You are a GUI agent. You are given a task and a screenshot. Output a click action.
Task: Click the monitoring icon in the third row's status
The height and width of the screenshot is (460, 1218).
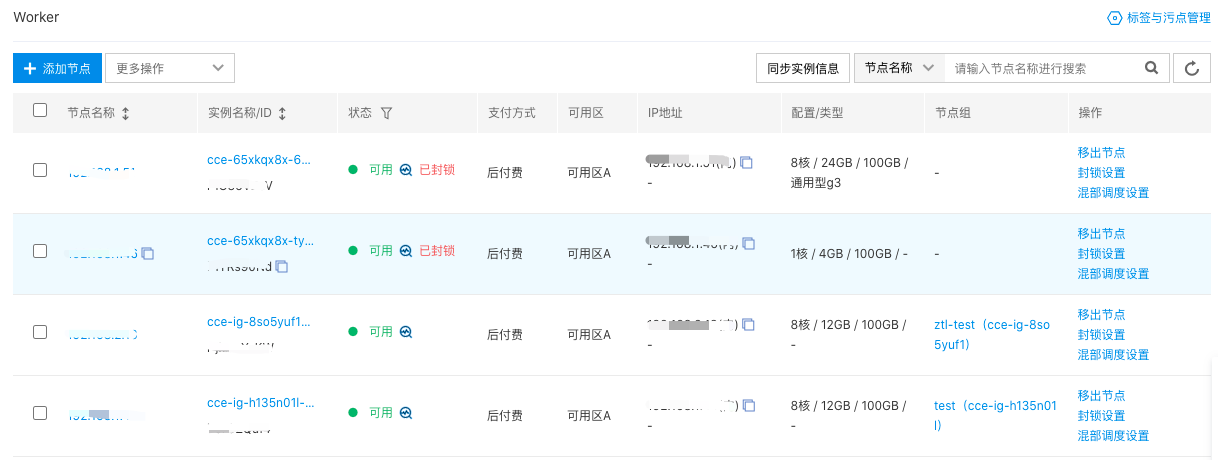pyautogui.click(x=405, y=332)
